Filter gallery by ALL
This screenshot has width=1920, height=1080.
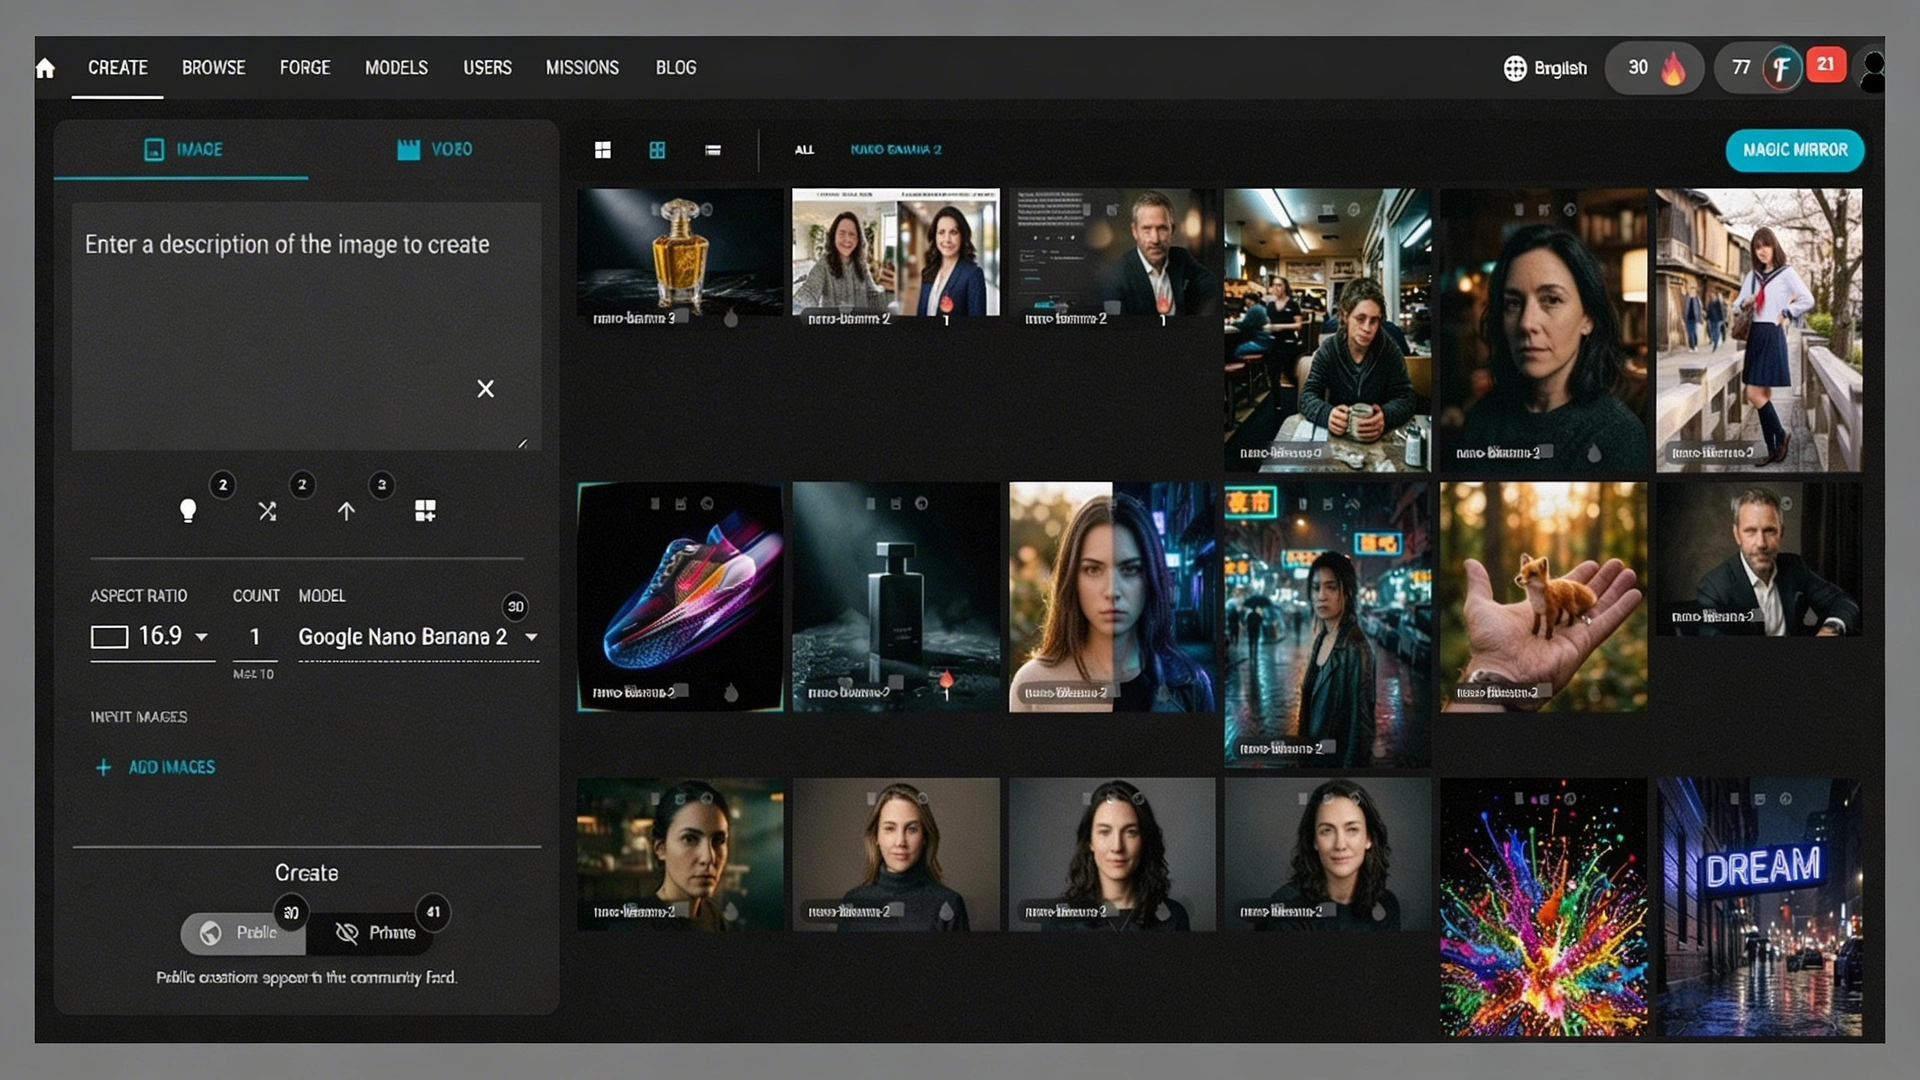804,150
